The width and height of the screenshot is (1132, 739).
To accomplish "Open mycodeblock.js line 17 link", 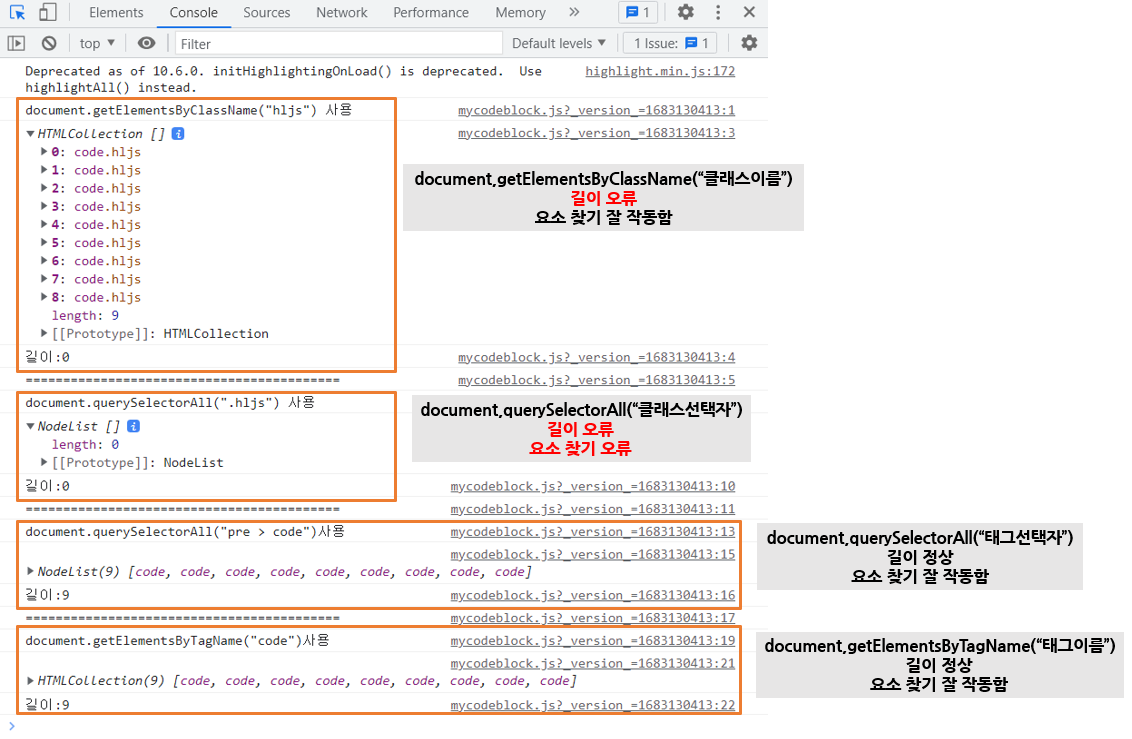I will click(x=593, y=618).
